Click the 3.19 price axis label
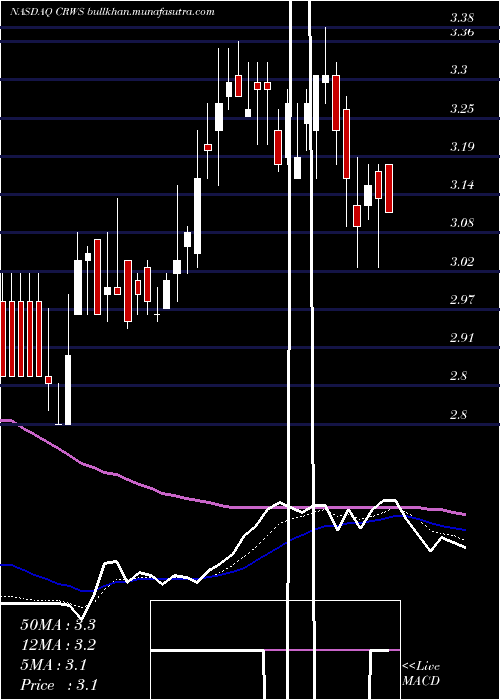The height and width of the screenshot is (700, 500). click(462, 147)
